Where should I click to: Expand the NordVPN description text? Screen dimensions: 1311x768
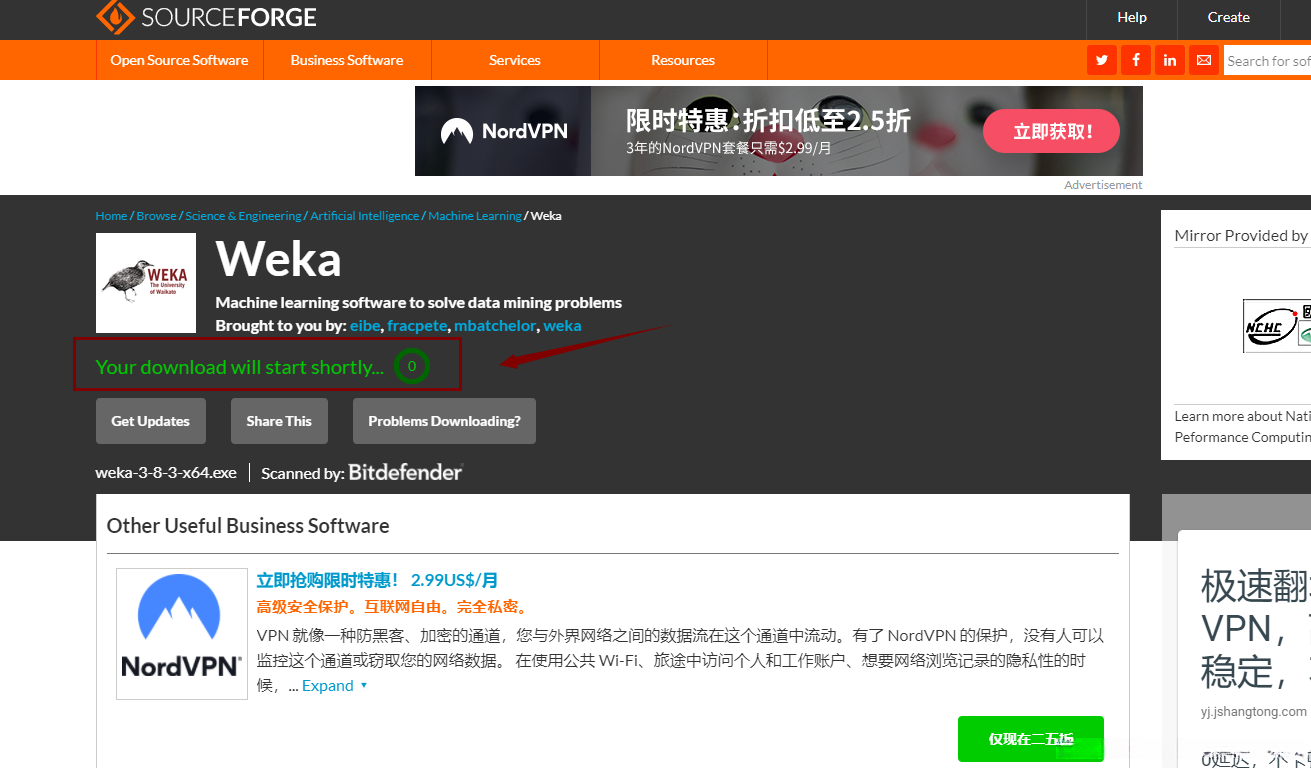click(328, 685)
